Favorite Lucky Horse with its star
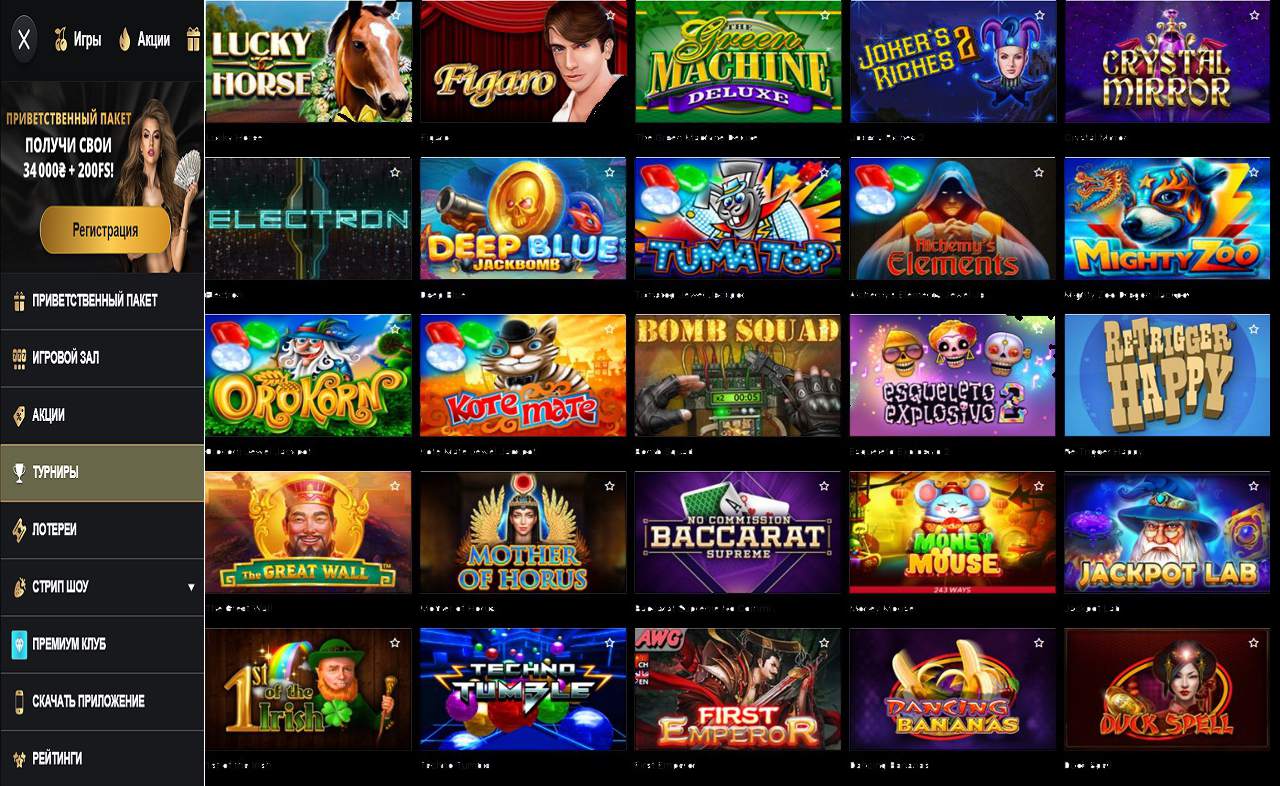The height and width of the screenshot is (786, 1280). click(x=396, y=16)
